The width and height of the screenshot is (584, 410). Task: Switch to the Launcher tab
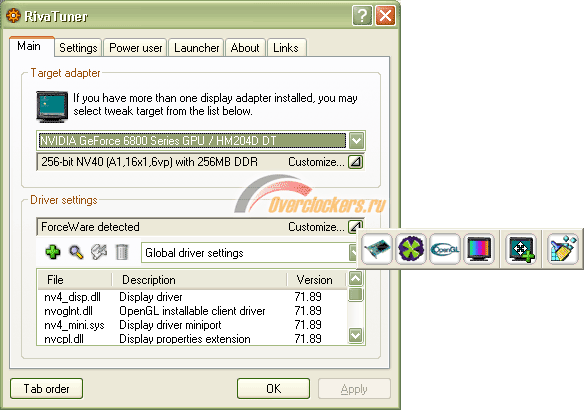pyautogui.click(x=196, y=48)
